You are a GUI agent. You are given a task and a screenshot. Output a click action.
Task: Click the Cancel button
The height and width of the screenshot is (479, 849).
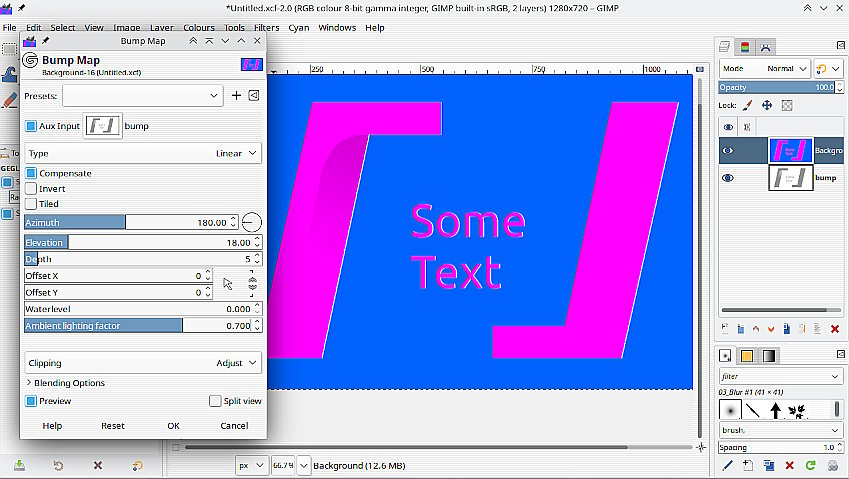234,426
